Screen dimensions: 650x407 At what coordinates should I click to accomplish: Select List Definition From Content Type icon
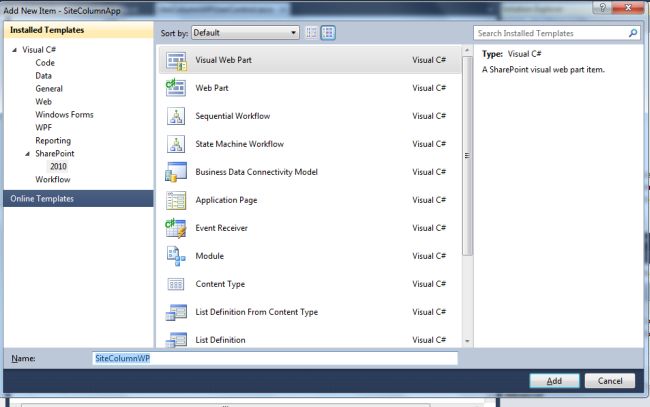click(176, 312)
